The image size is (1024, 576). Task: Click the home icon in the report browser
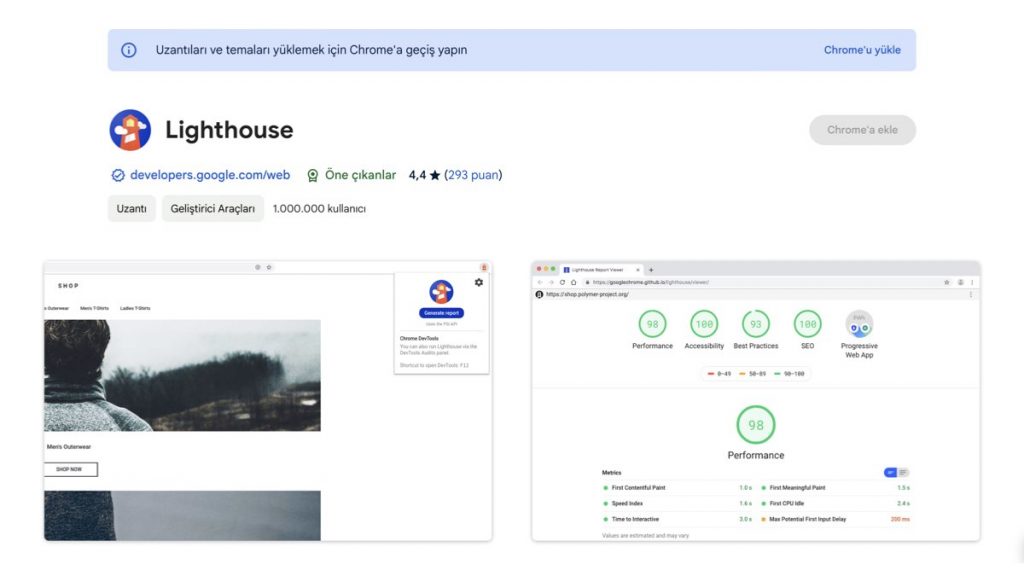pyautogui.click(x=573, y=282)
